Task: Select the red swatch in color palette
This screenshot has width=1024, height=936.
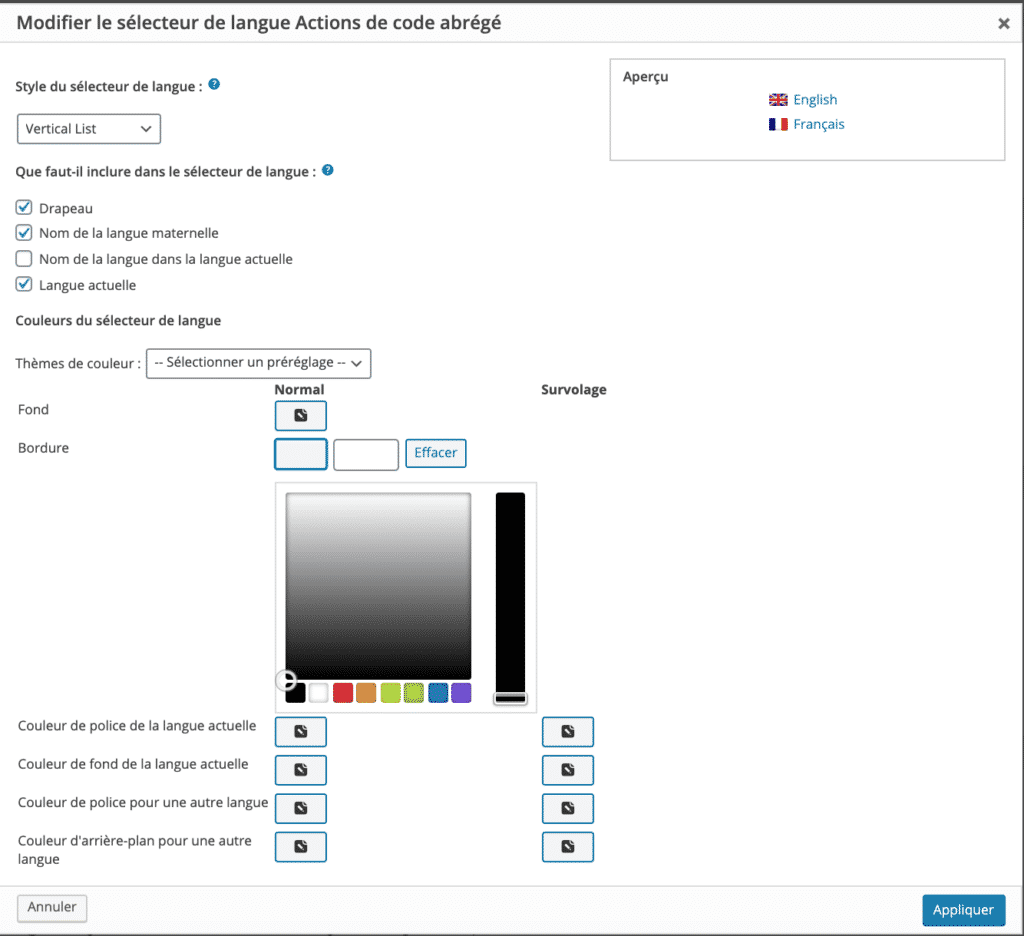Action: tap(343, 693)
